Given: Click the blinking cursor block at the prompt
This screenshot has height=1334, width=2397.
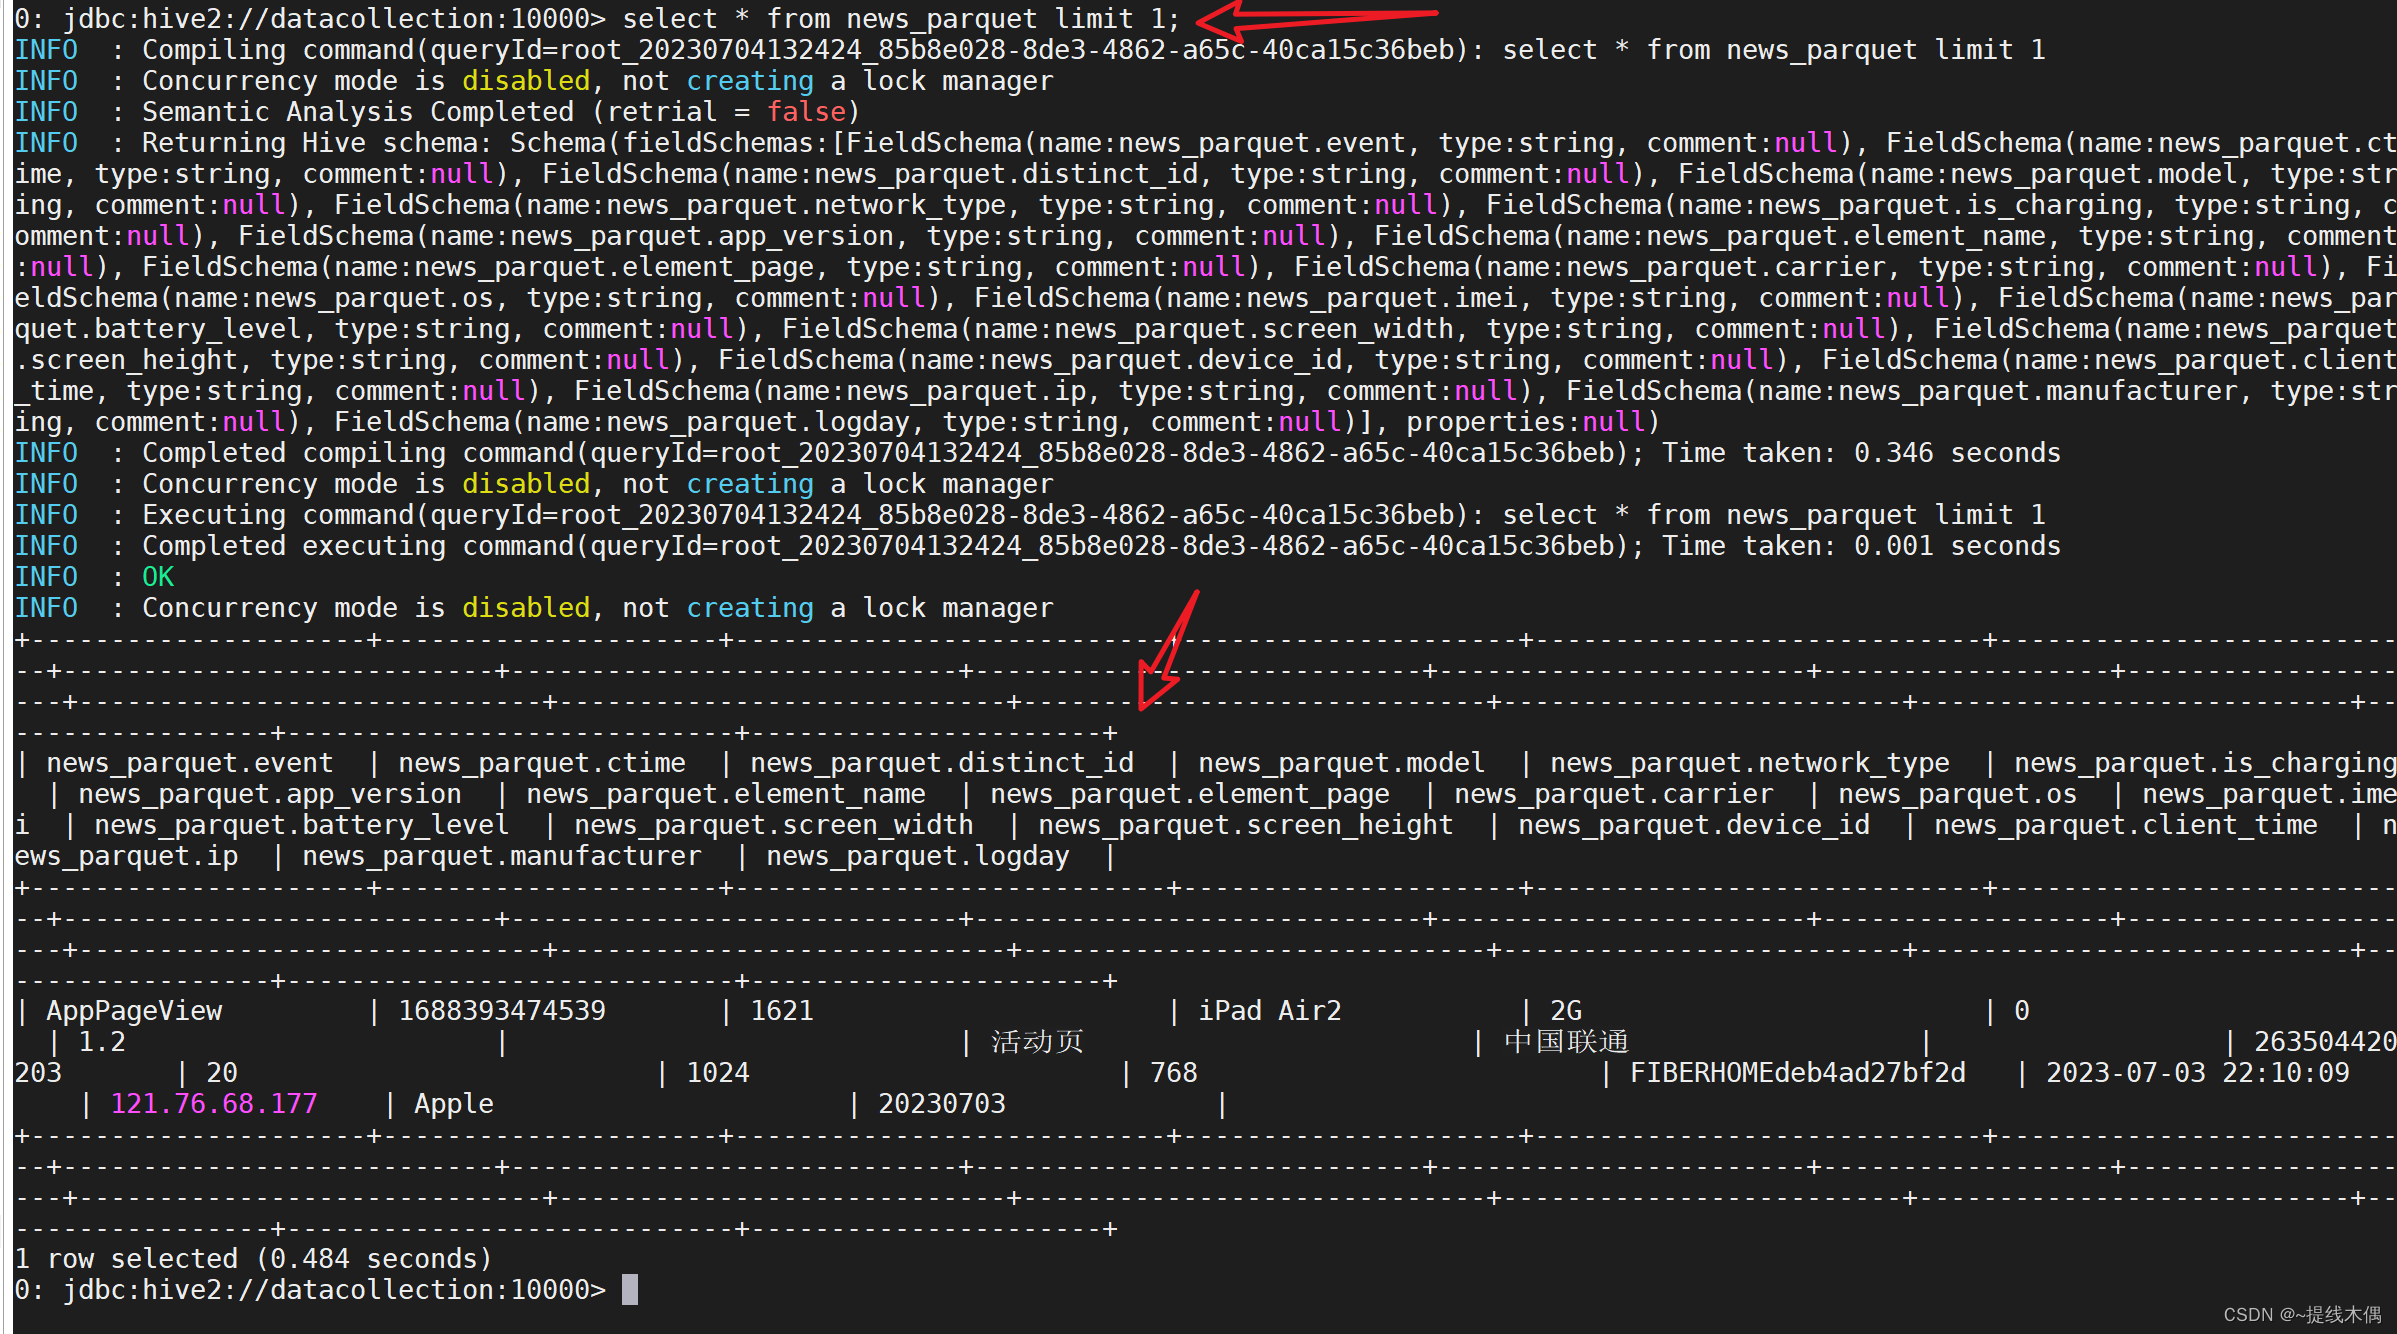Looking at the screenshot, I should [629, 1289].
